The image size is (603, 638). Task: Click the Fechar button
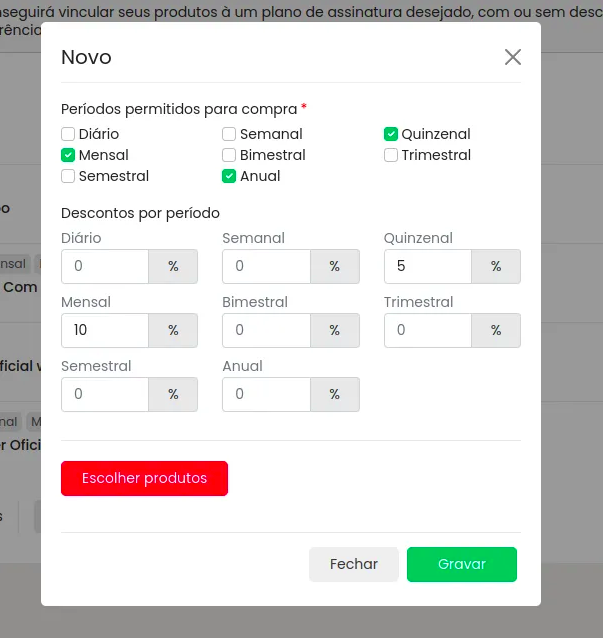(x=354, y=564)
